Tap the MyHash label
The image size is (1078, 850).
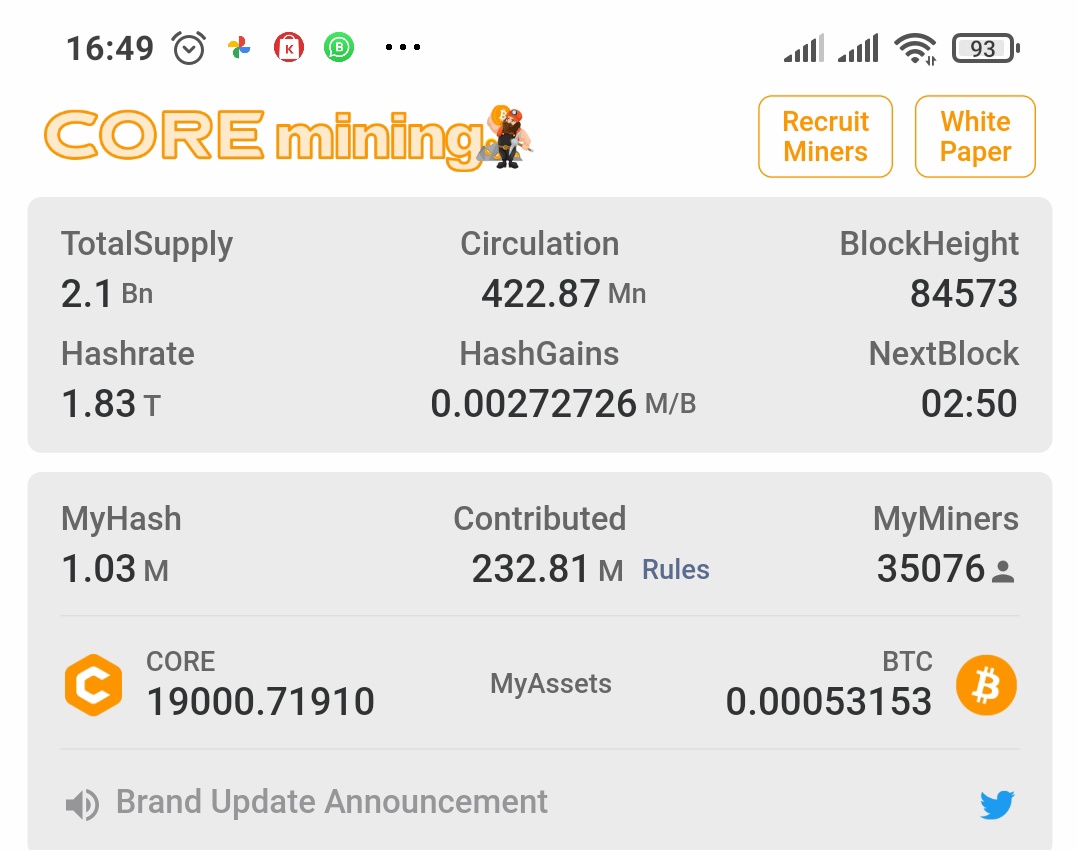click(x=121, y=521)
